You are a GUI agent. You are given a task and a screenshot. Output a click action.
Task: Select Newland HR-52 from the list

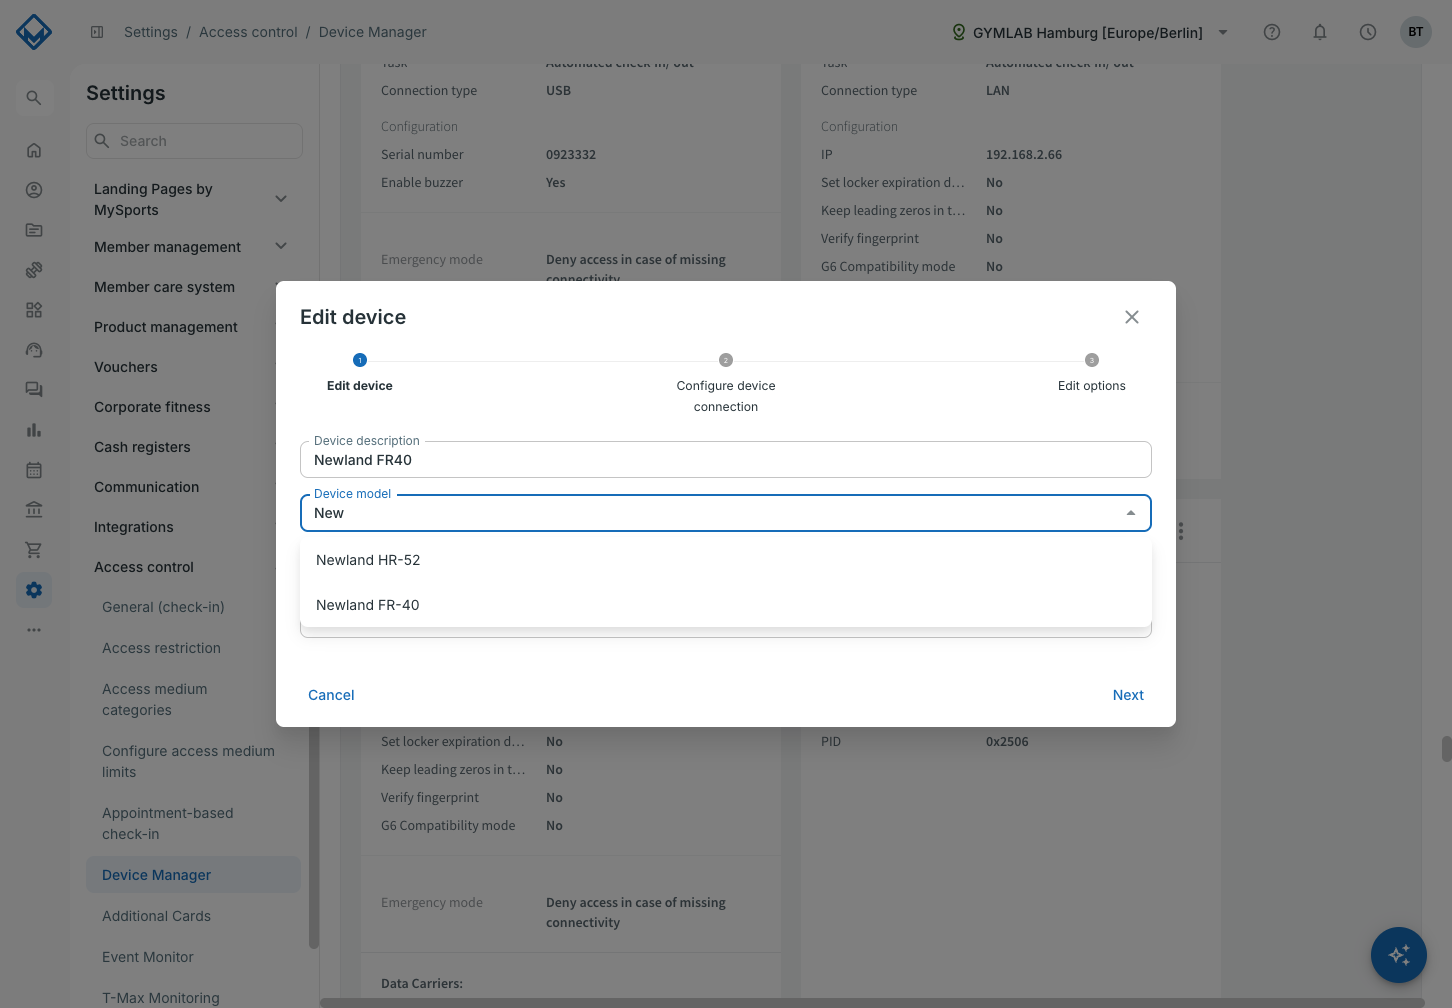click(726, 560)
